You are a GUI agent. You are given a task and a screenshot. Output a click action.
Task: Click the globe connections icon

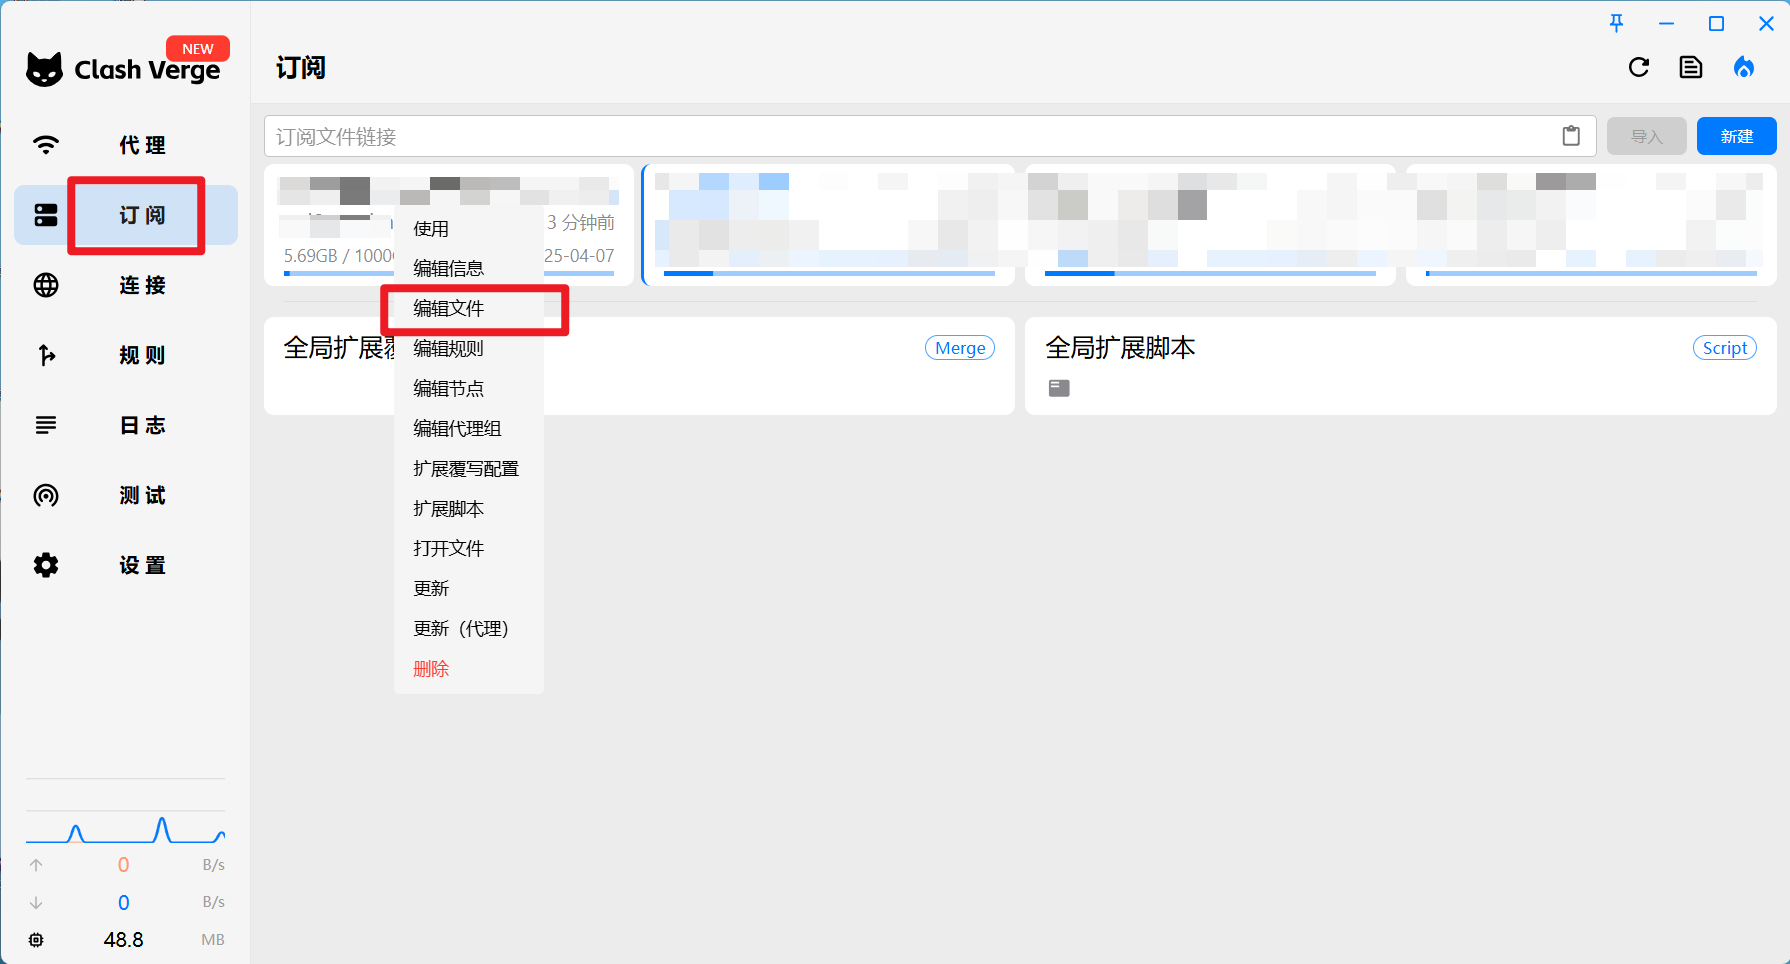[x=46, y=285]
